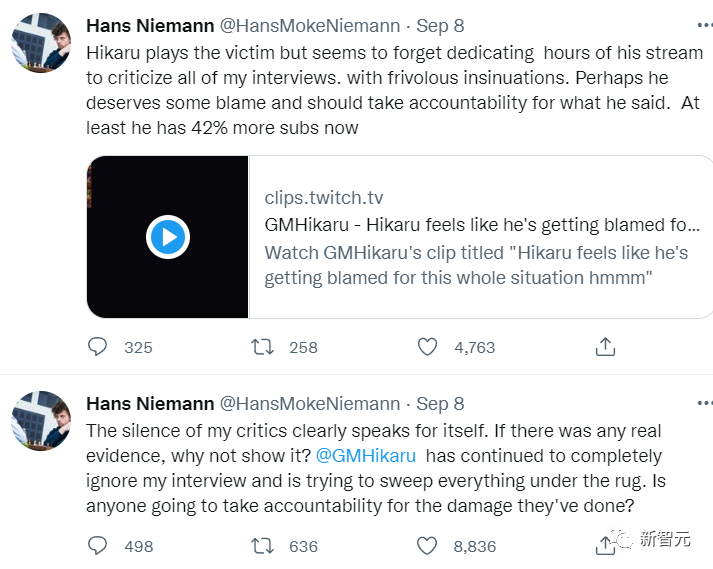
Task: Play the GMHikaru Twitch clip video
Action: pos(167,237)
